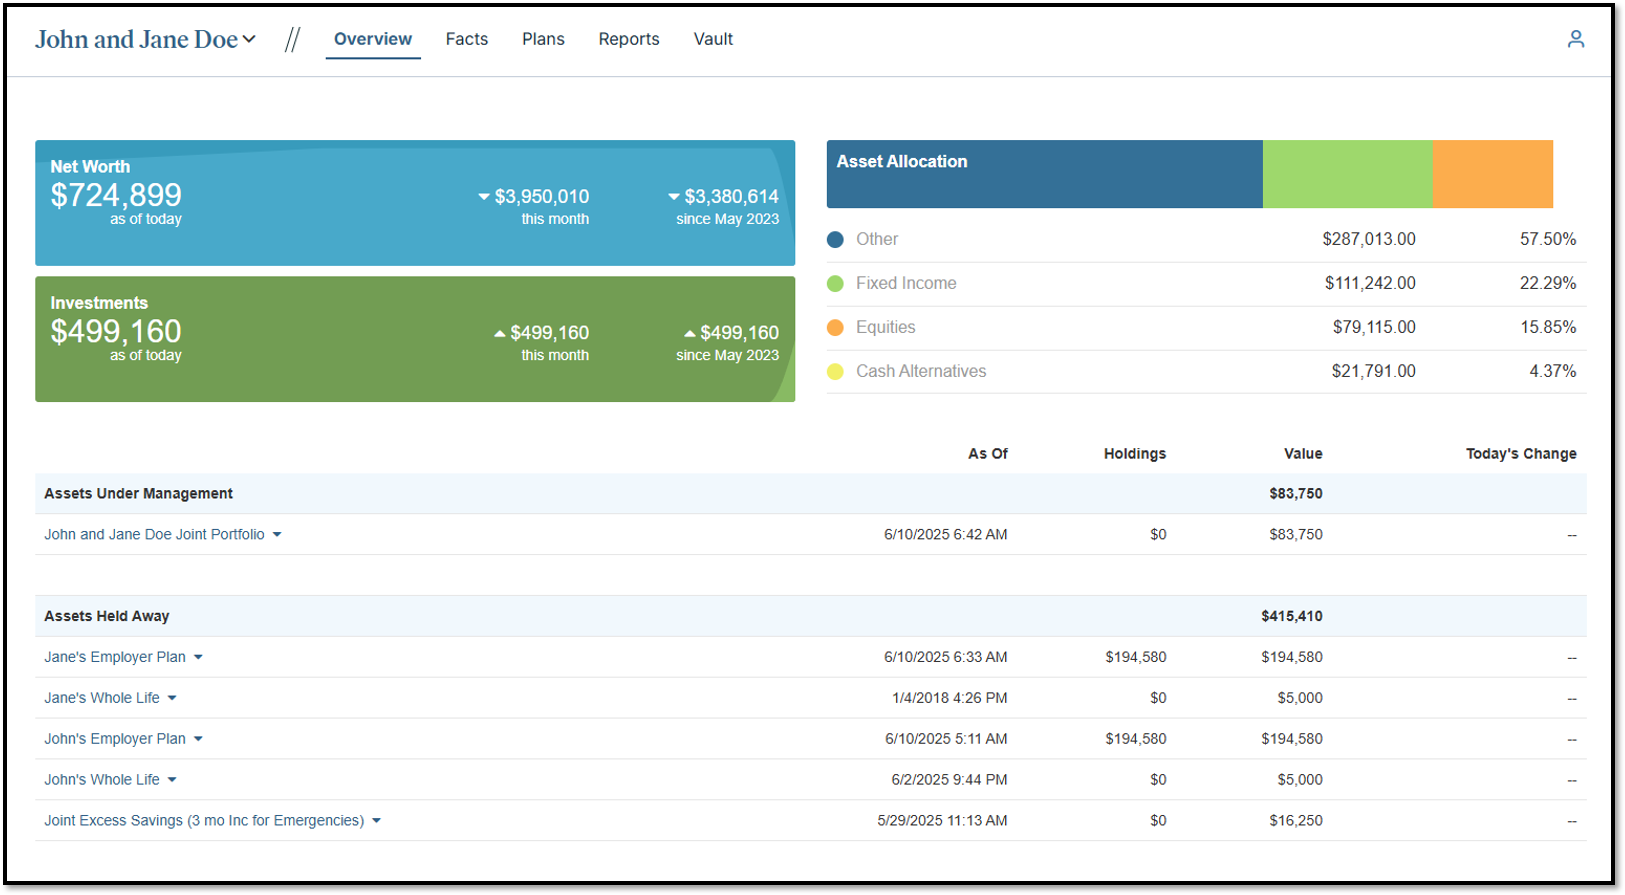Click the orange Equities legend dot
This screenshot has width=1625, height=895.
pyautogui.click(x=835, y=328)
